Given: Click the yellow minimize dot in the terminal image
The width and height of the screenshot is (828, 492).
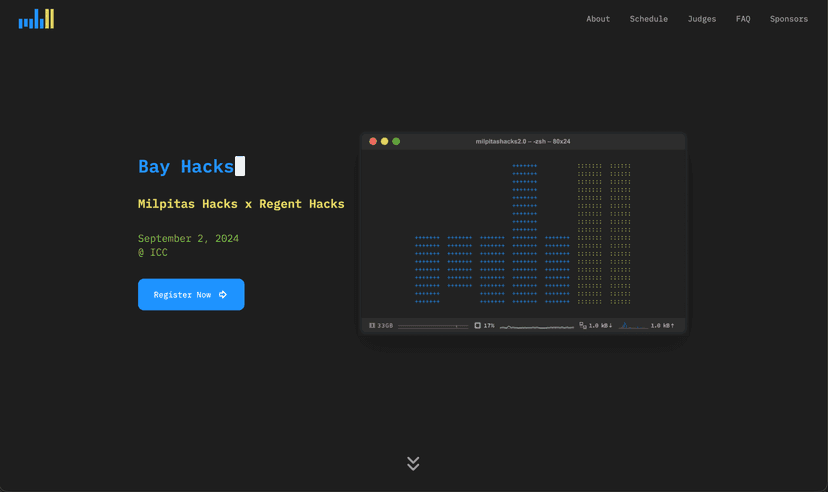Looking at the screenshot, I should click(384, 141).
